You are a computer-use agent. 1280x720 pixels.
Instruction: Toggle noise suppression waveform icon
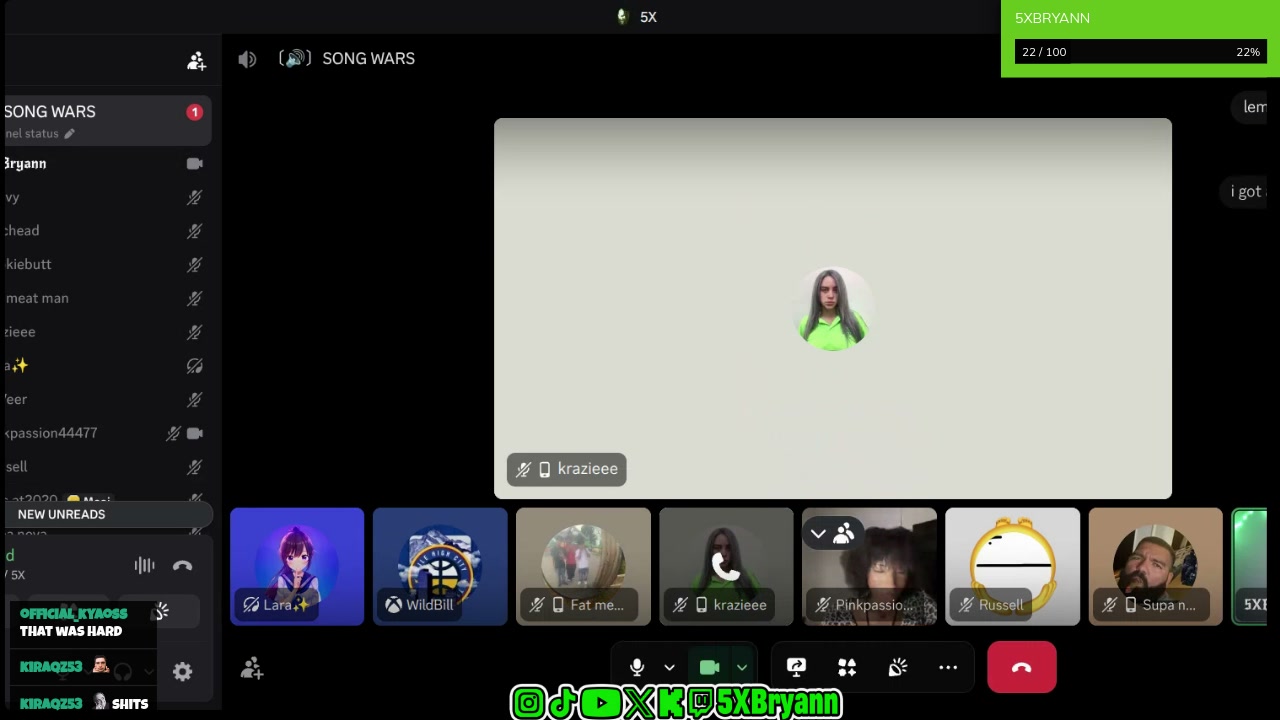pyautogui.click(x=145, y=566)
